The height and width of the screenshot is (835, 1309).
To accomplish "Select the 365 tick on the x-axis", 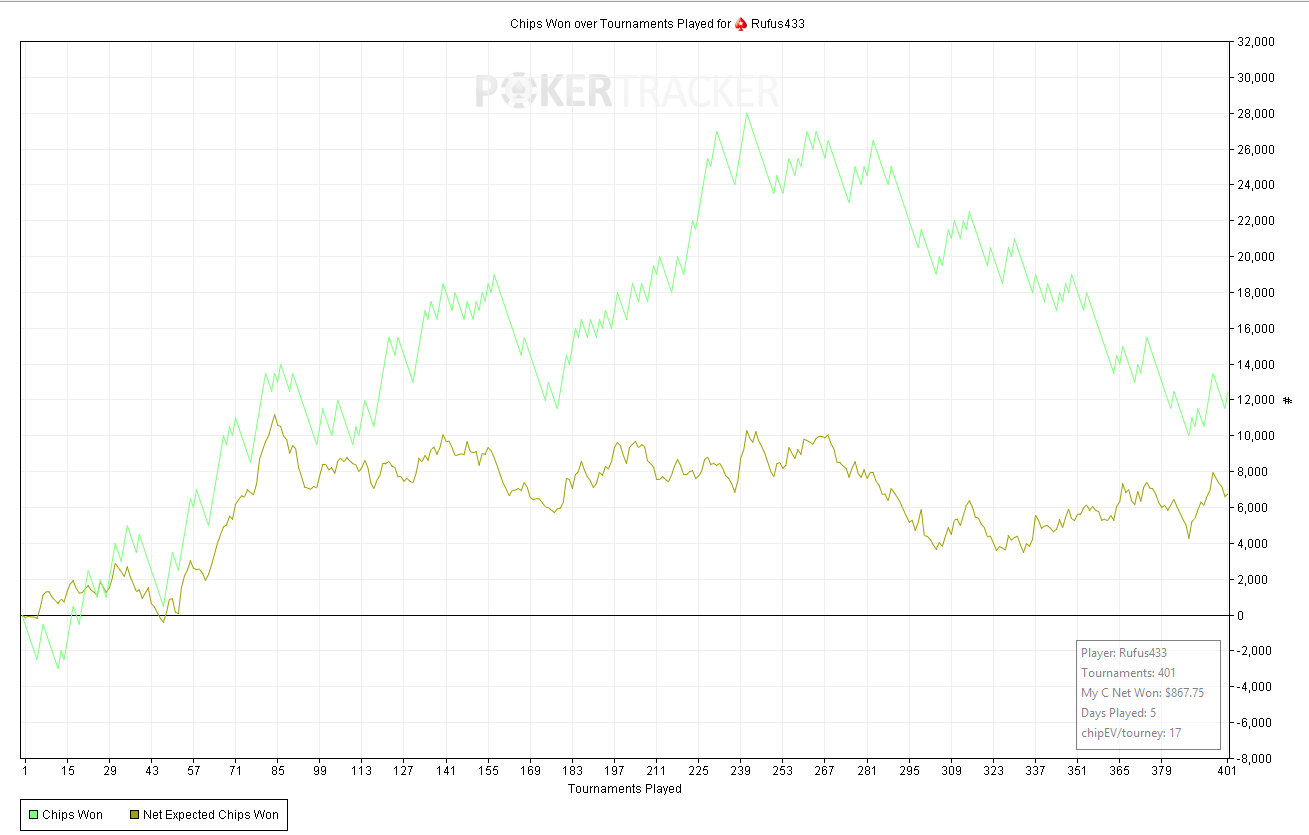I will pyautogui.click(x=1119, y=772).
